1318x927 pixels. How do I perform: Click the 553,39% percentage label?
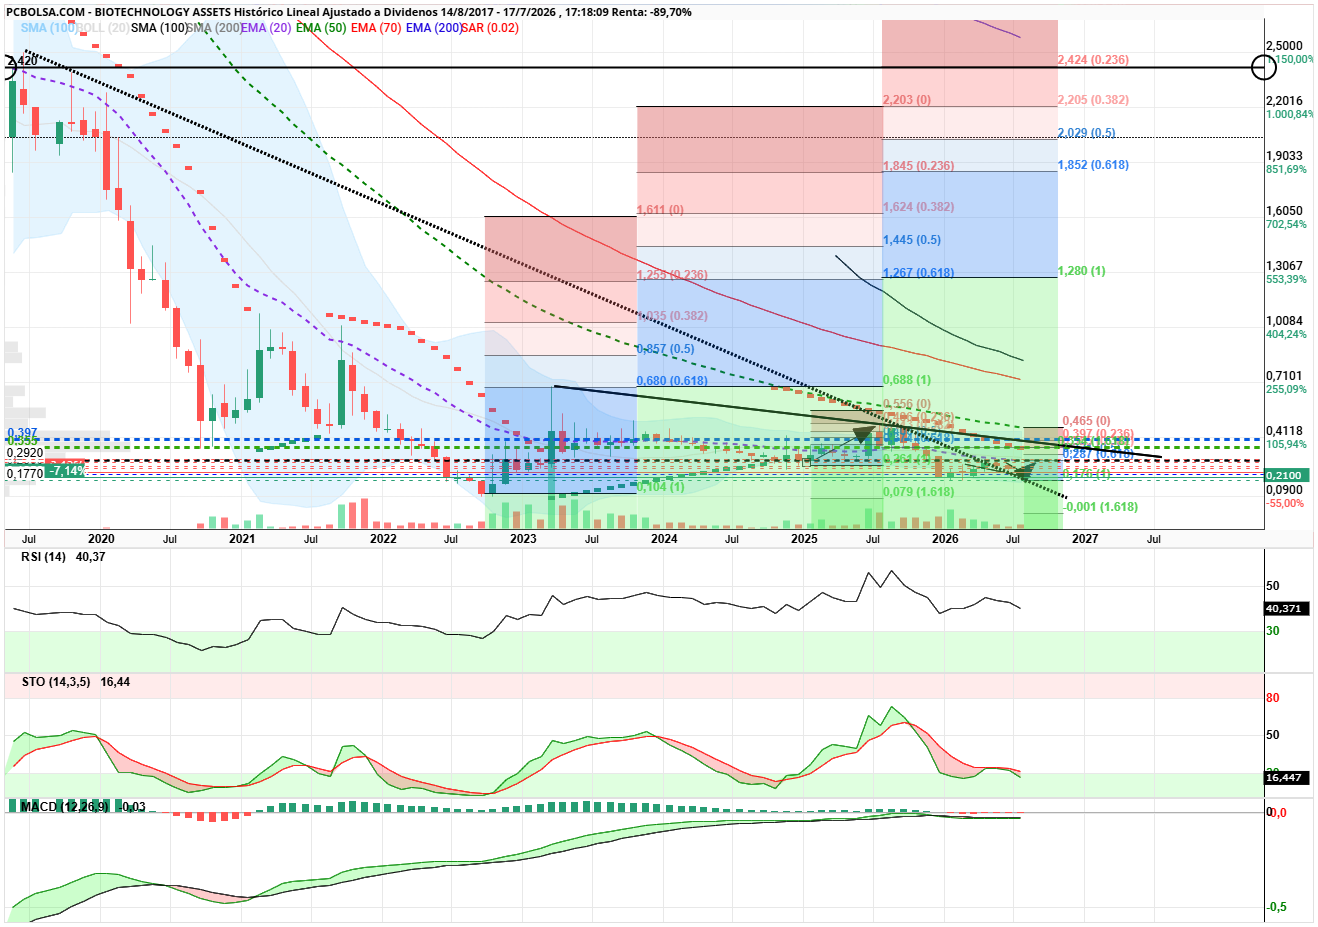1286,279
